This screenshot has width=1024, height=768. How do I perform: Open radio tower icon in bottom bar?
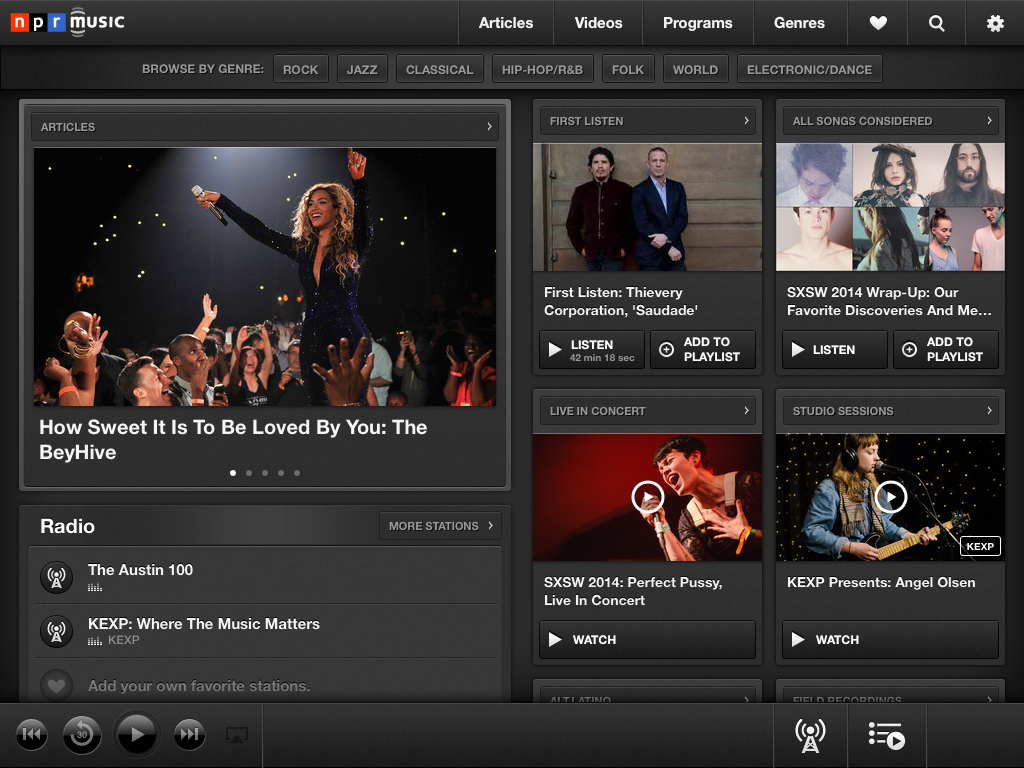810,735
